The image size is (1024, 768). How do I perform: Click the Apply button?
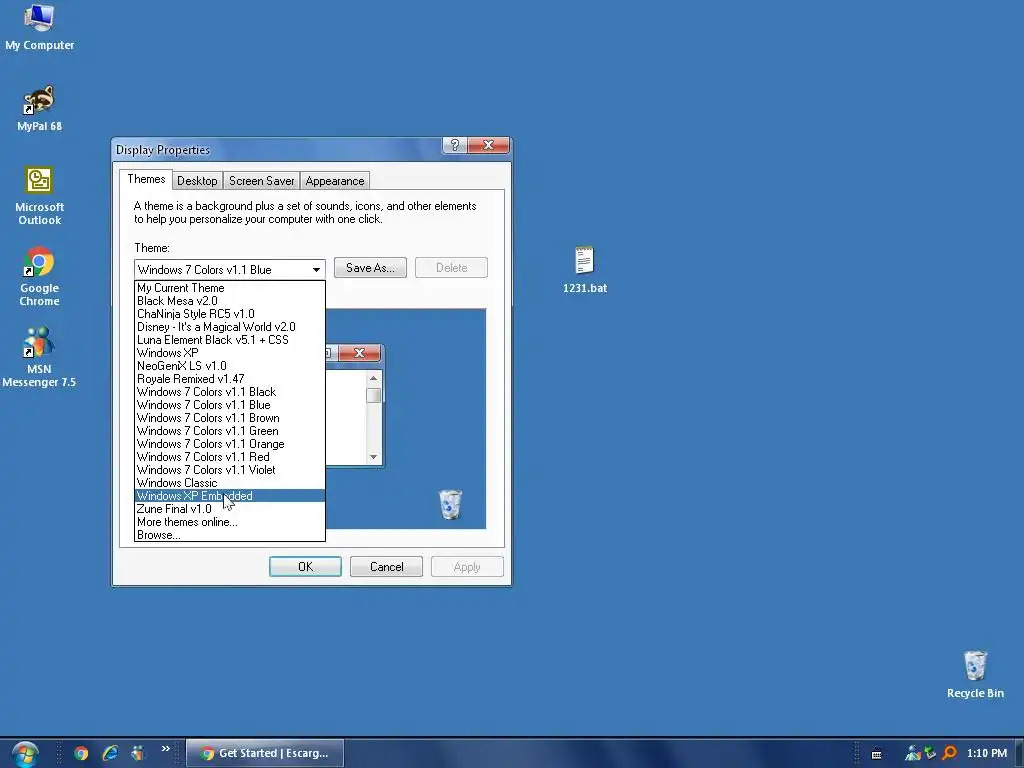(467, 567)
